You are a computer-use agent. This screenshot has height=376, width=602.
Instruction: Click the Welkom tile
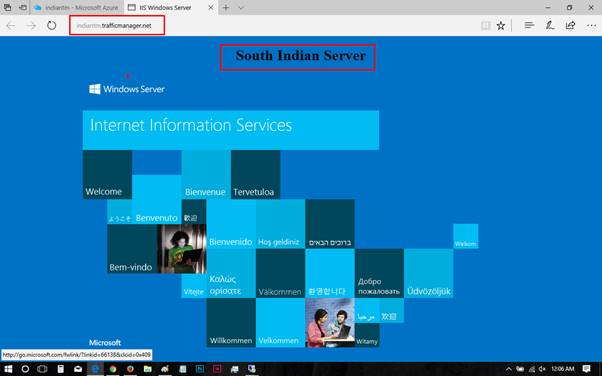point(466,236)
